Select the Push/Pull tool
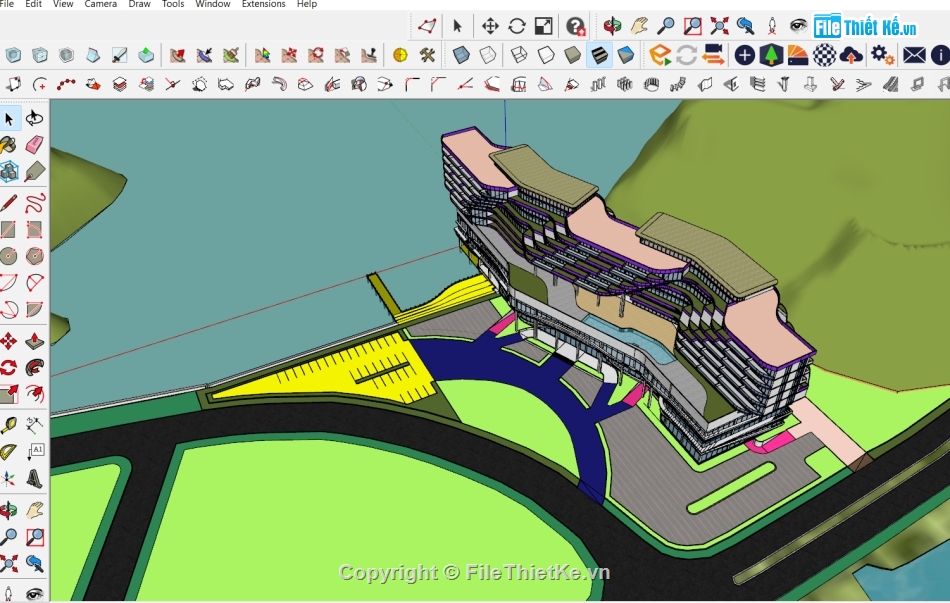The image size is (950, 603). (35, 341)
